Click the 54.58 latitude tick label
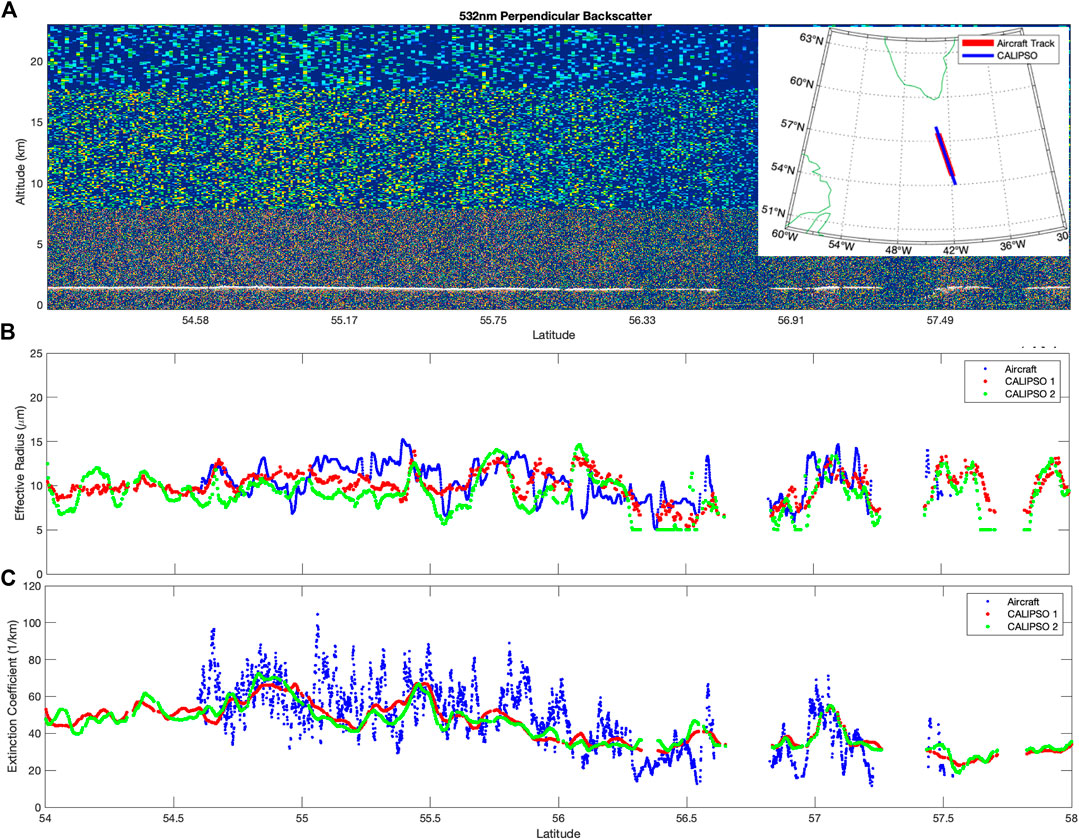The height and width of the screenshot is (840, 1079). point(195,321)
